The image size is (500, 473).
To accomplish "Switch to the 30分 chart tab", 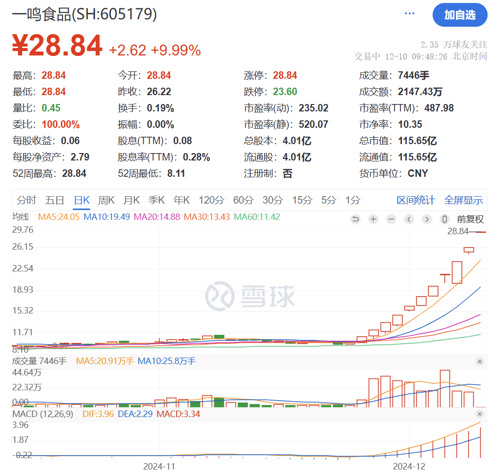I will coord(273,200).
